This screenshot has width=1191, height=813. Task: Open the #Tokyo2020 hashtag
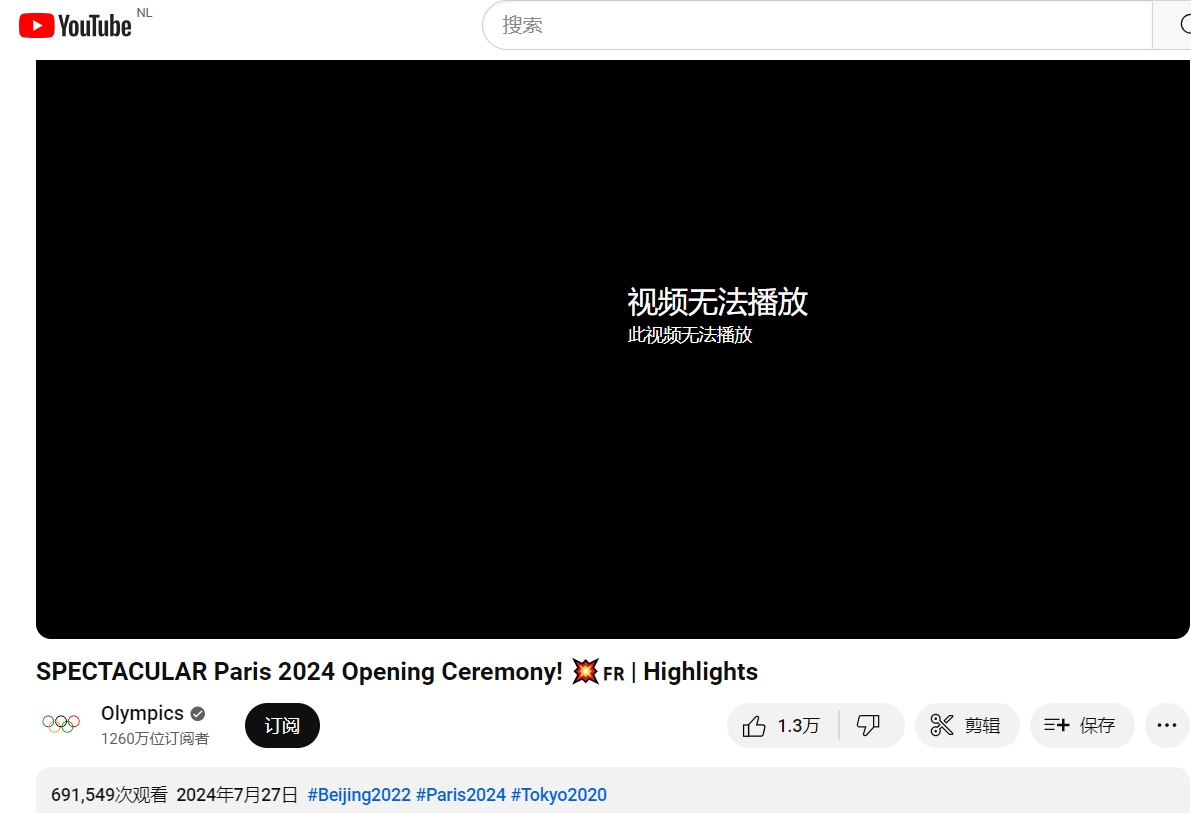coord(558,795)
